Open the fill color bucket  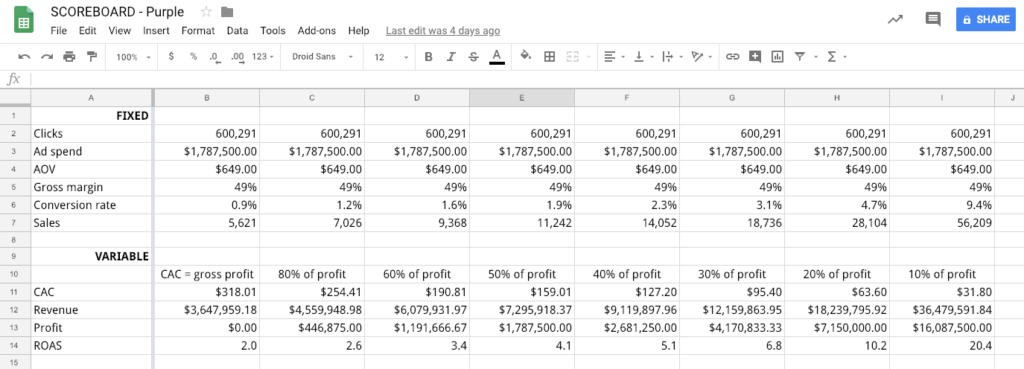(x=526, y=57)
